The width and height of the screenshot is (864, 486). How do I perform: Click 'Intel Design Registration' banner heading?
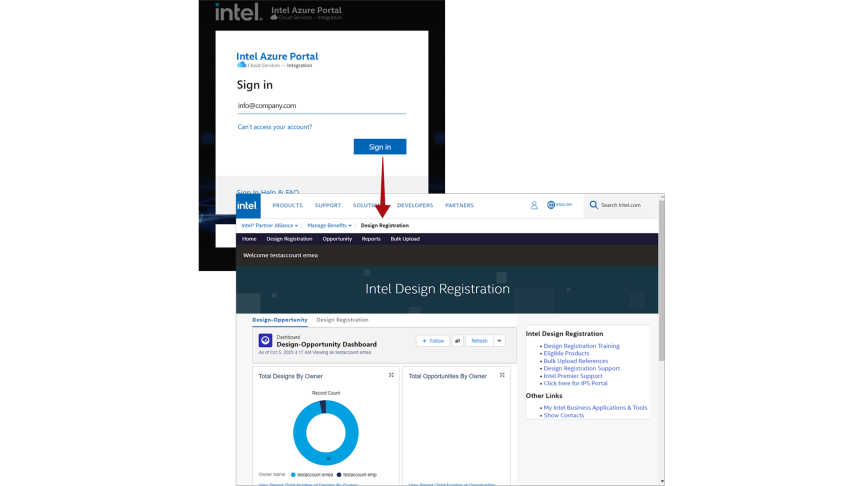(438, 289)
